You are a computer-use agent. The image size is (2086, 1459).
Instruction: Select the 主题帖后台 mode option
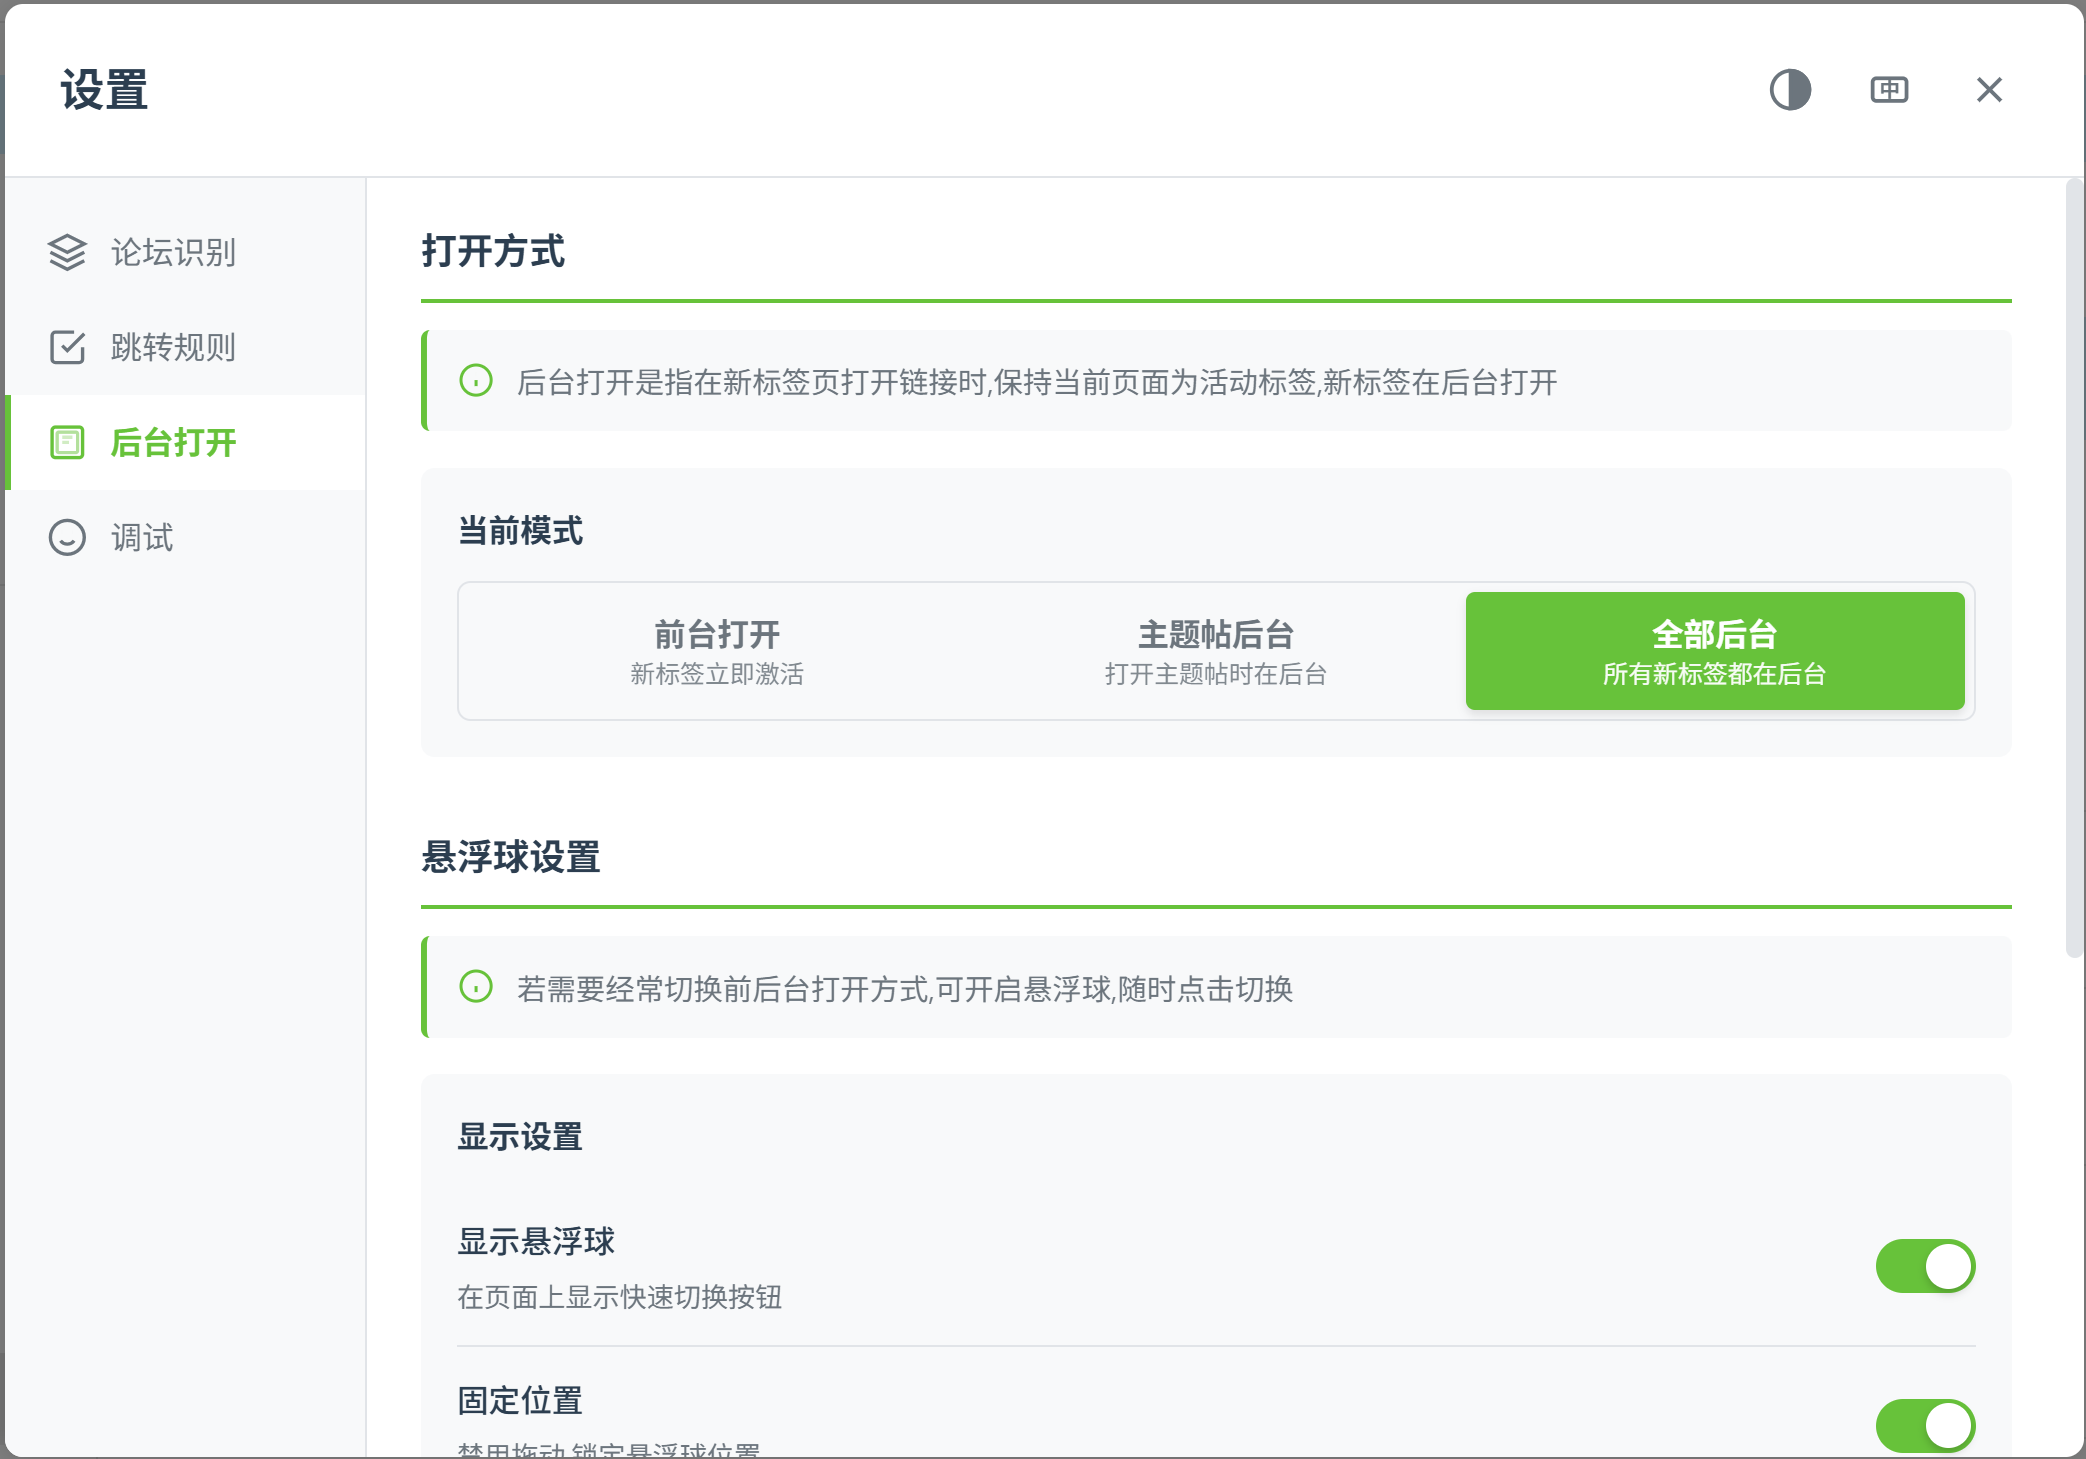click(1216, 651)
